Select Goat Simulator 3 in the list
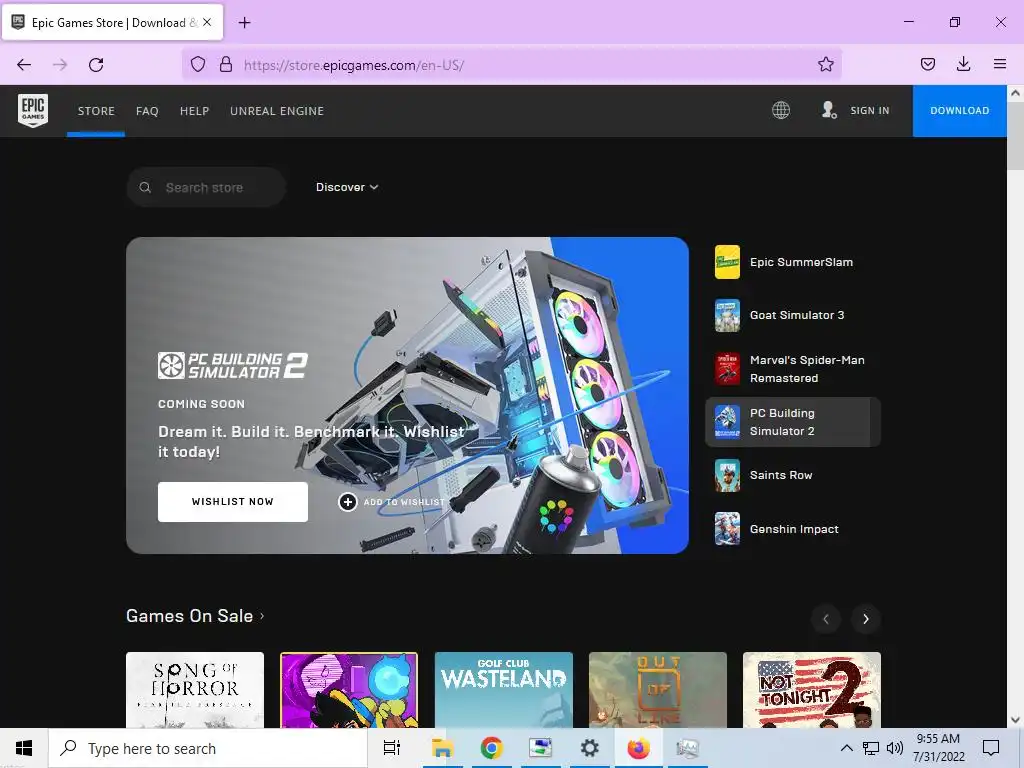Image resolution: width=1024 pixels, height=768 pixels. pyautogui.click(x=793, y=315)
